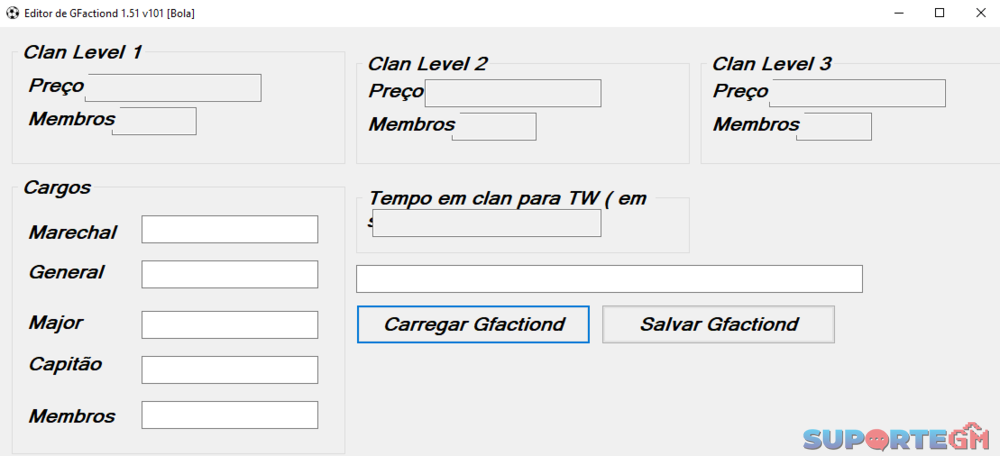Click the General input box
This screenshot has width=1000, height=456.
229,274
